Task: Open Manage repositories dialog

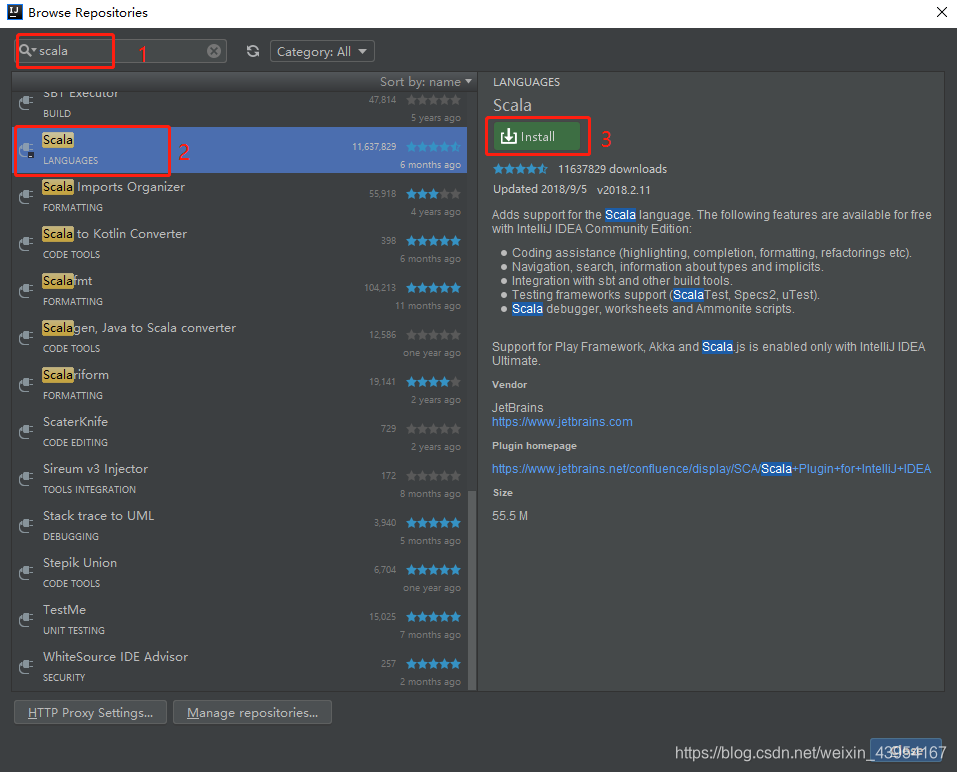Action: point(252,712)
